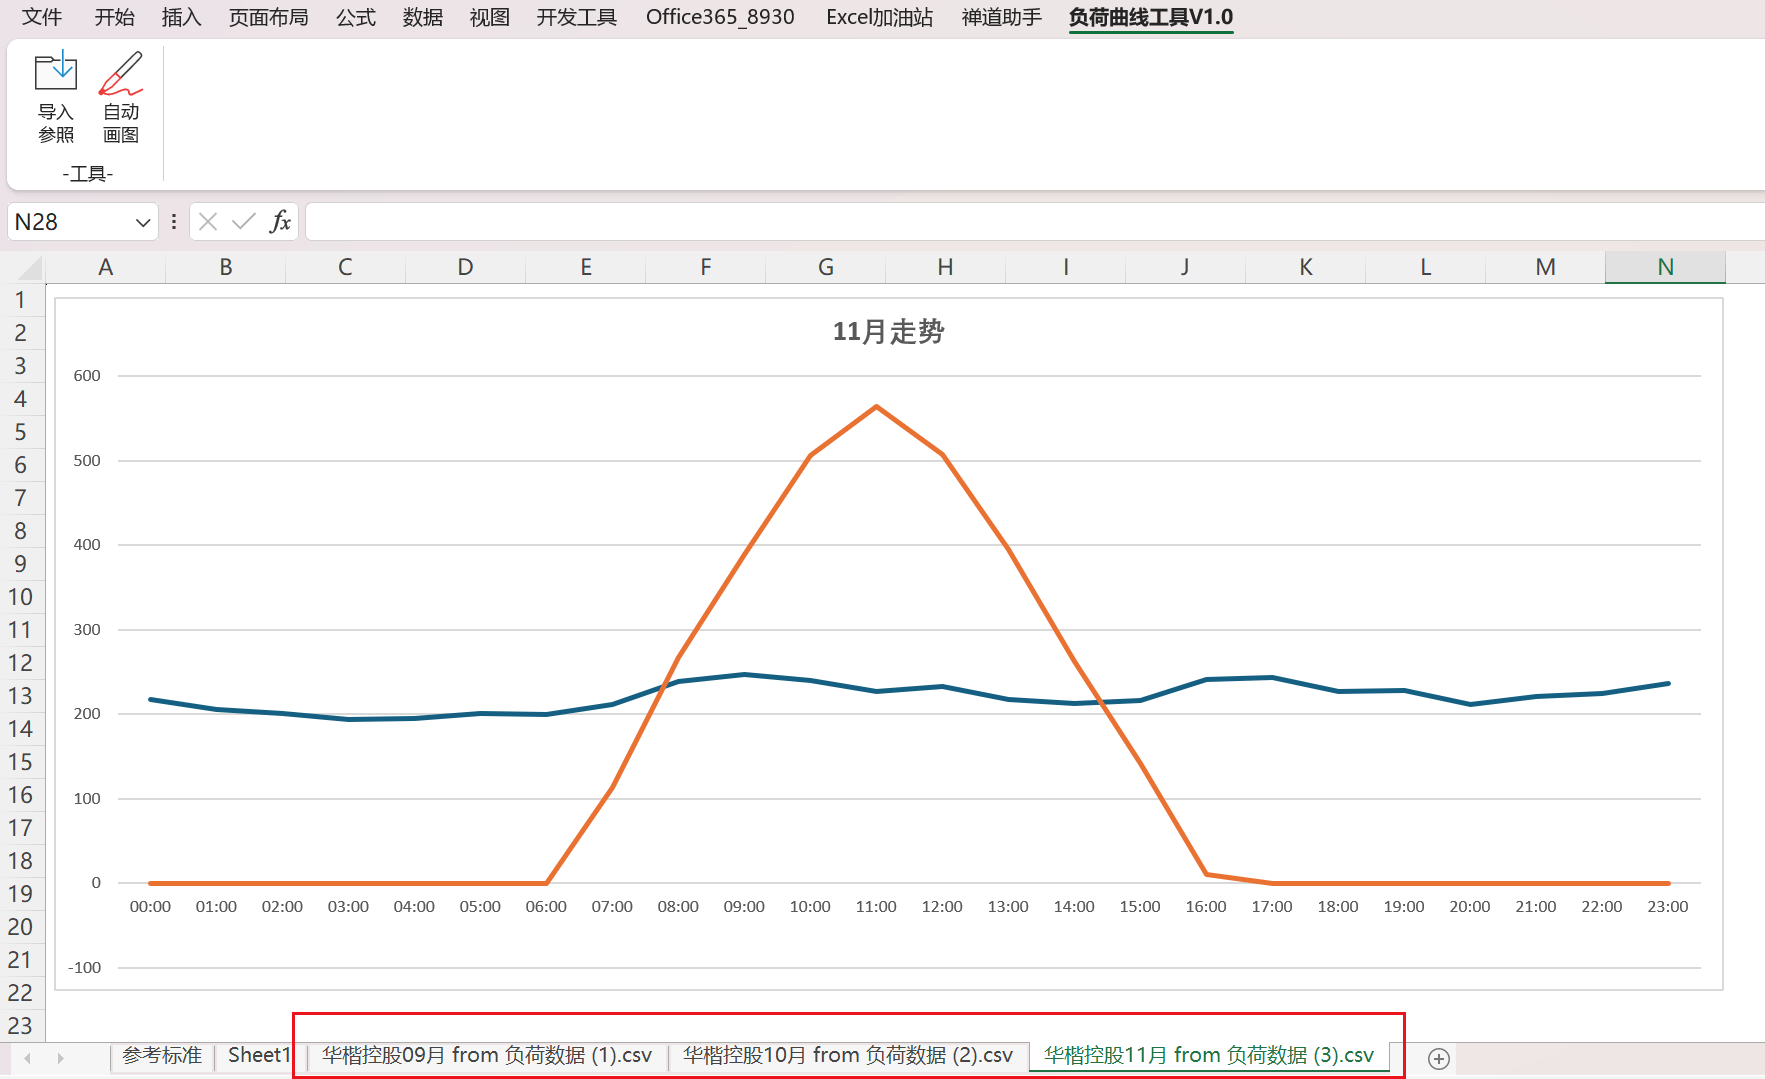Select column L header
The image size is (1765, 1079).
[1426, 268]
